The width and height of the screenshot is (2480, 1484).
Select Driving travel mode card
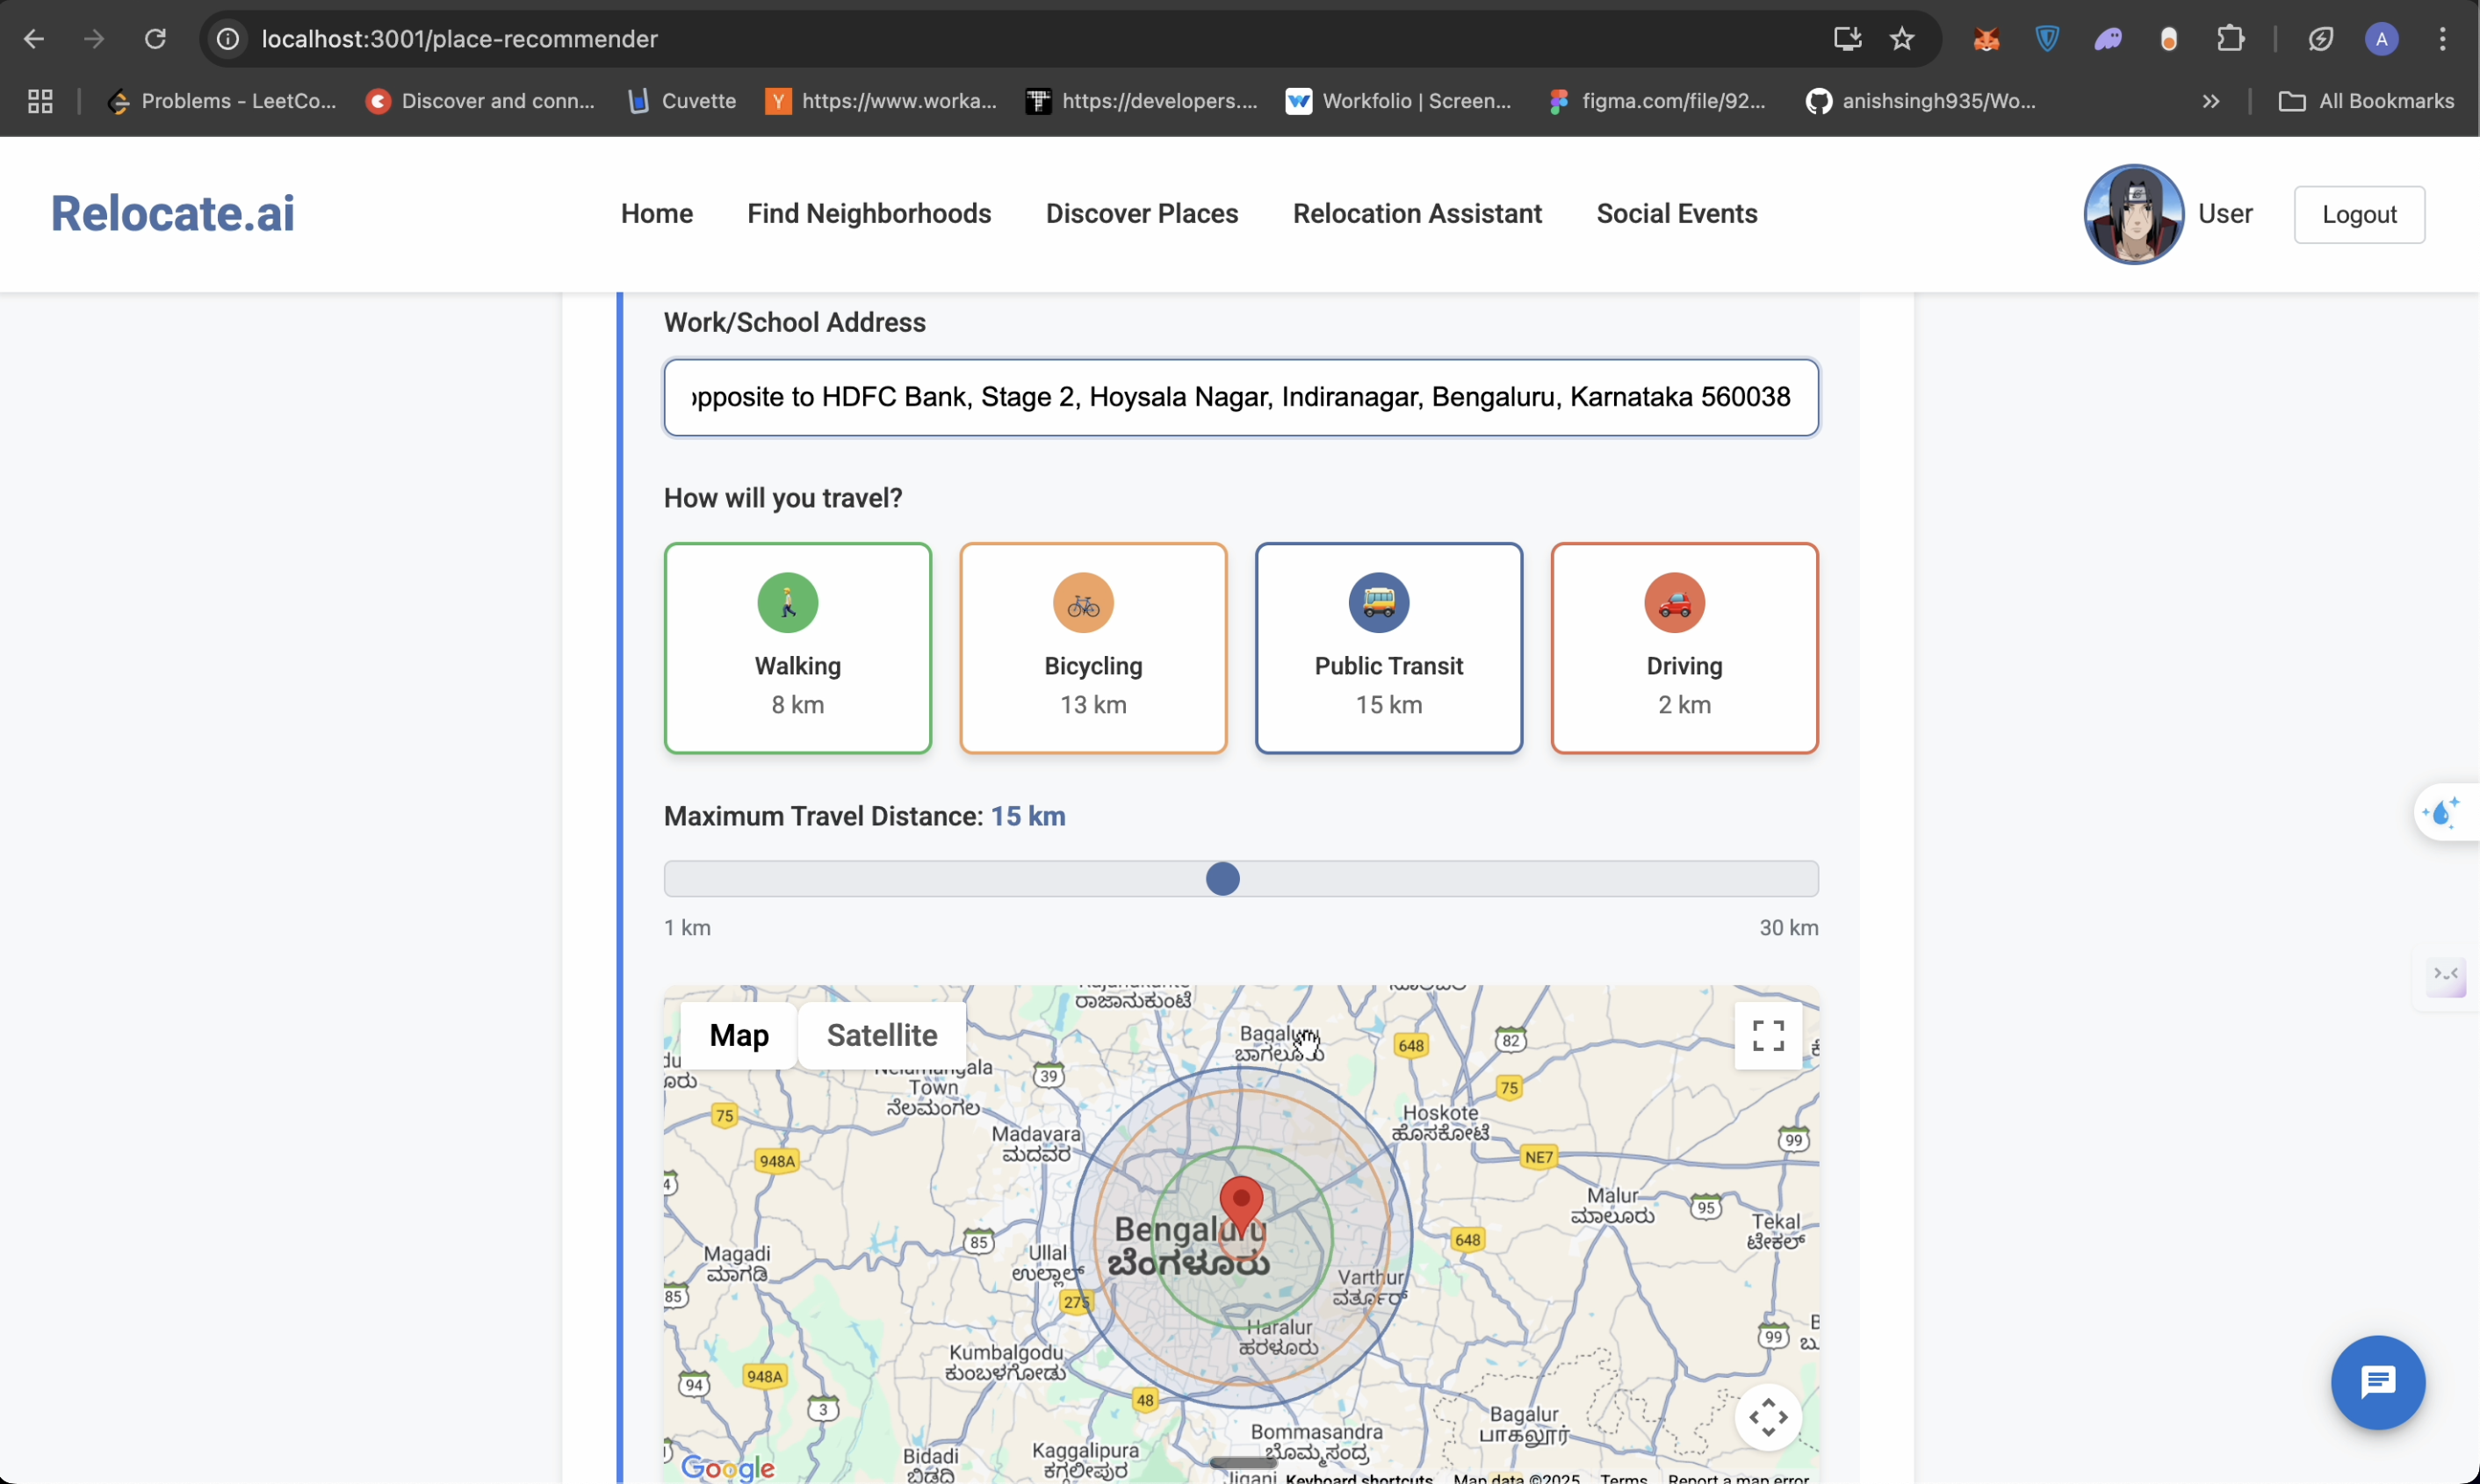1684,648
